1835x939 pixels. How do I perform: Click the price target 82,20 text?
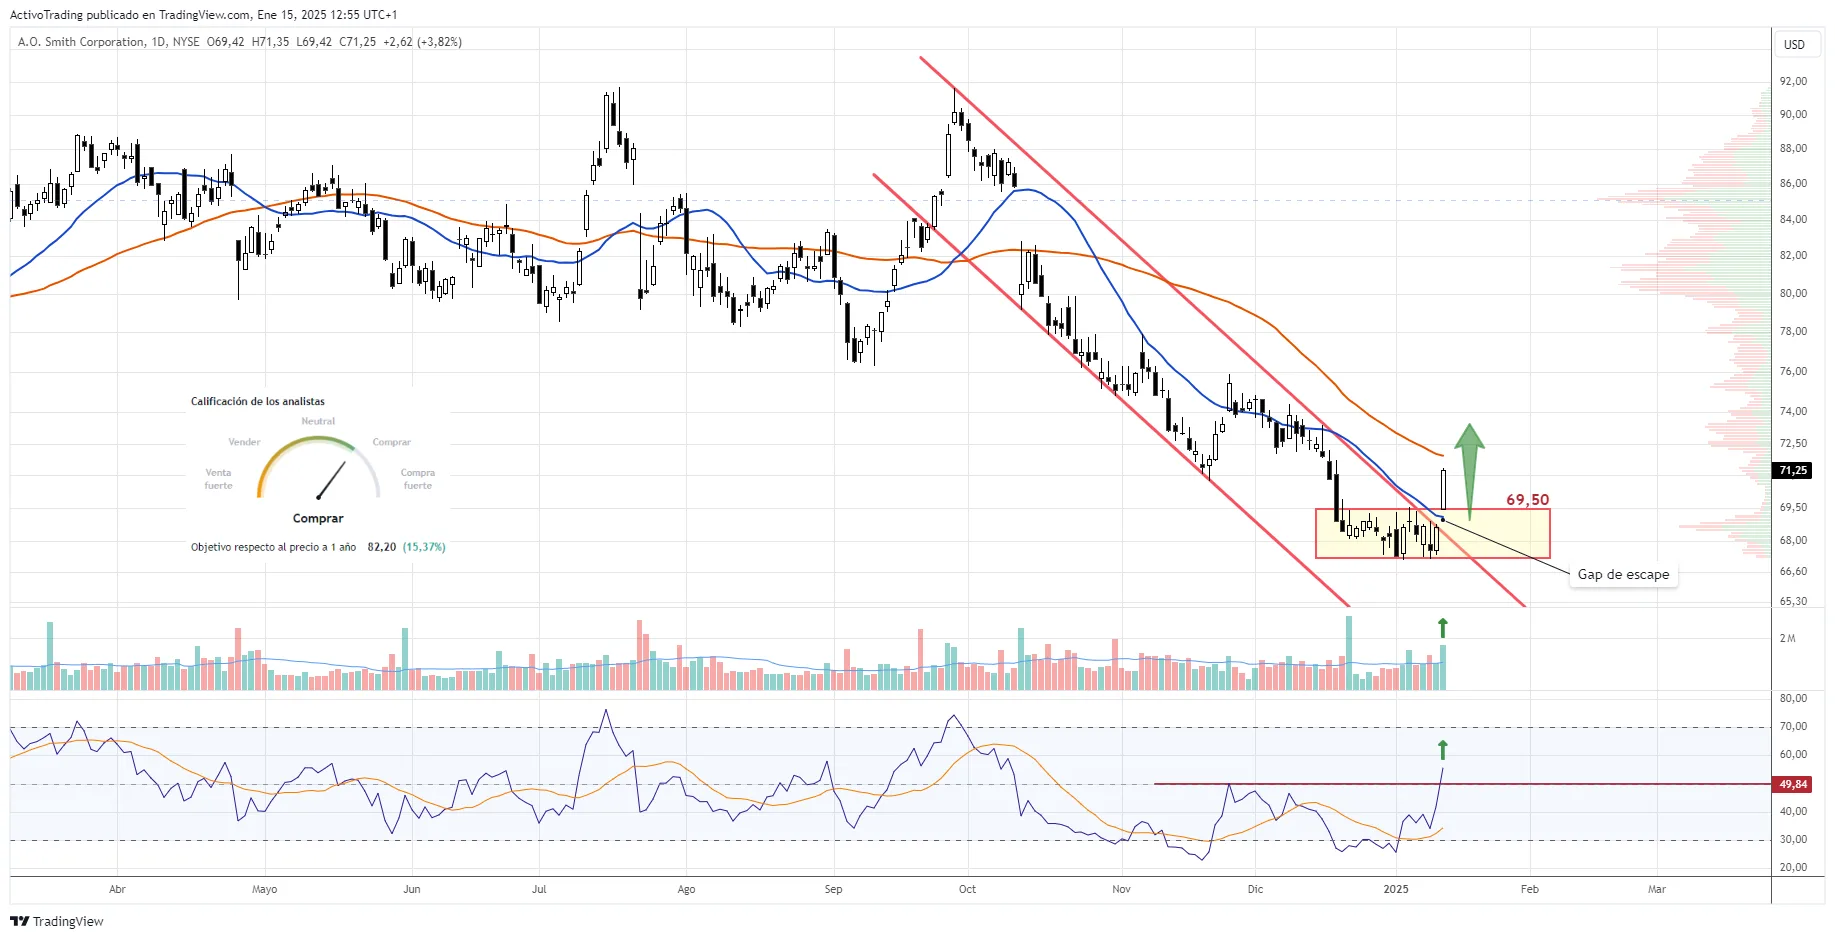tap(382, 547)
